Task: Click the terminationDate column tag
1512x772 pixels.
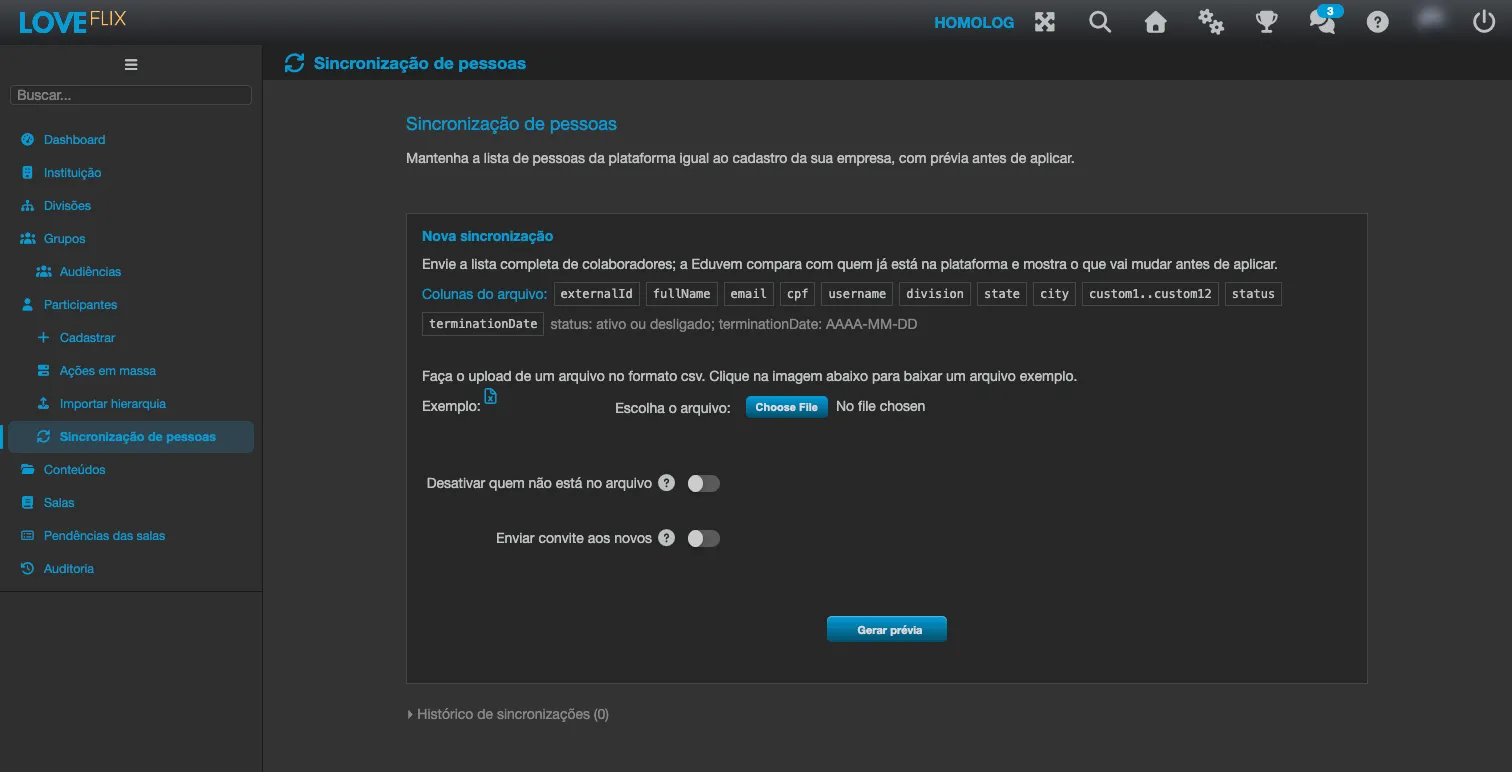Action: coord(483,324)
